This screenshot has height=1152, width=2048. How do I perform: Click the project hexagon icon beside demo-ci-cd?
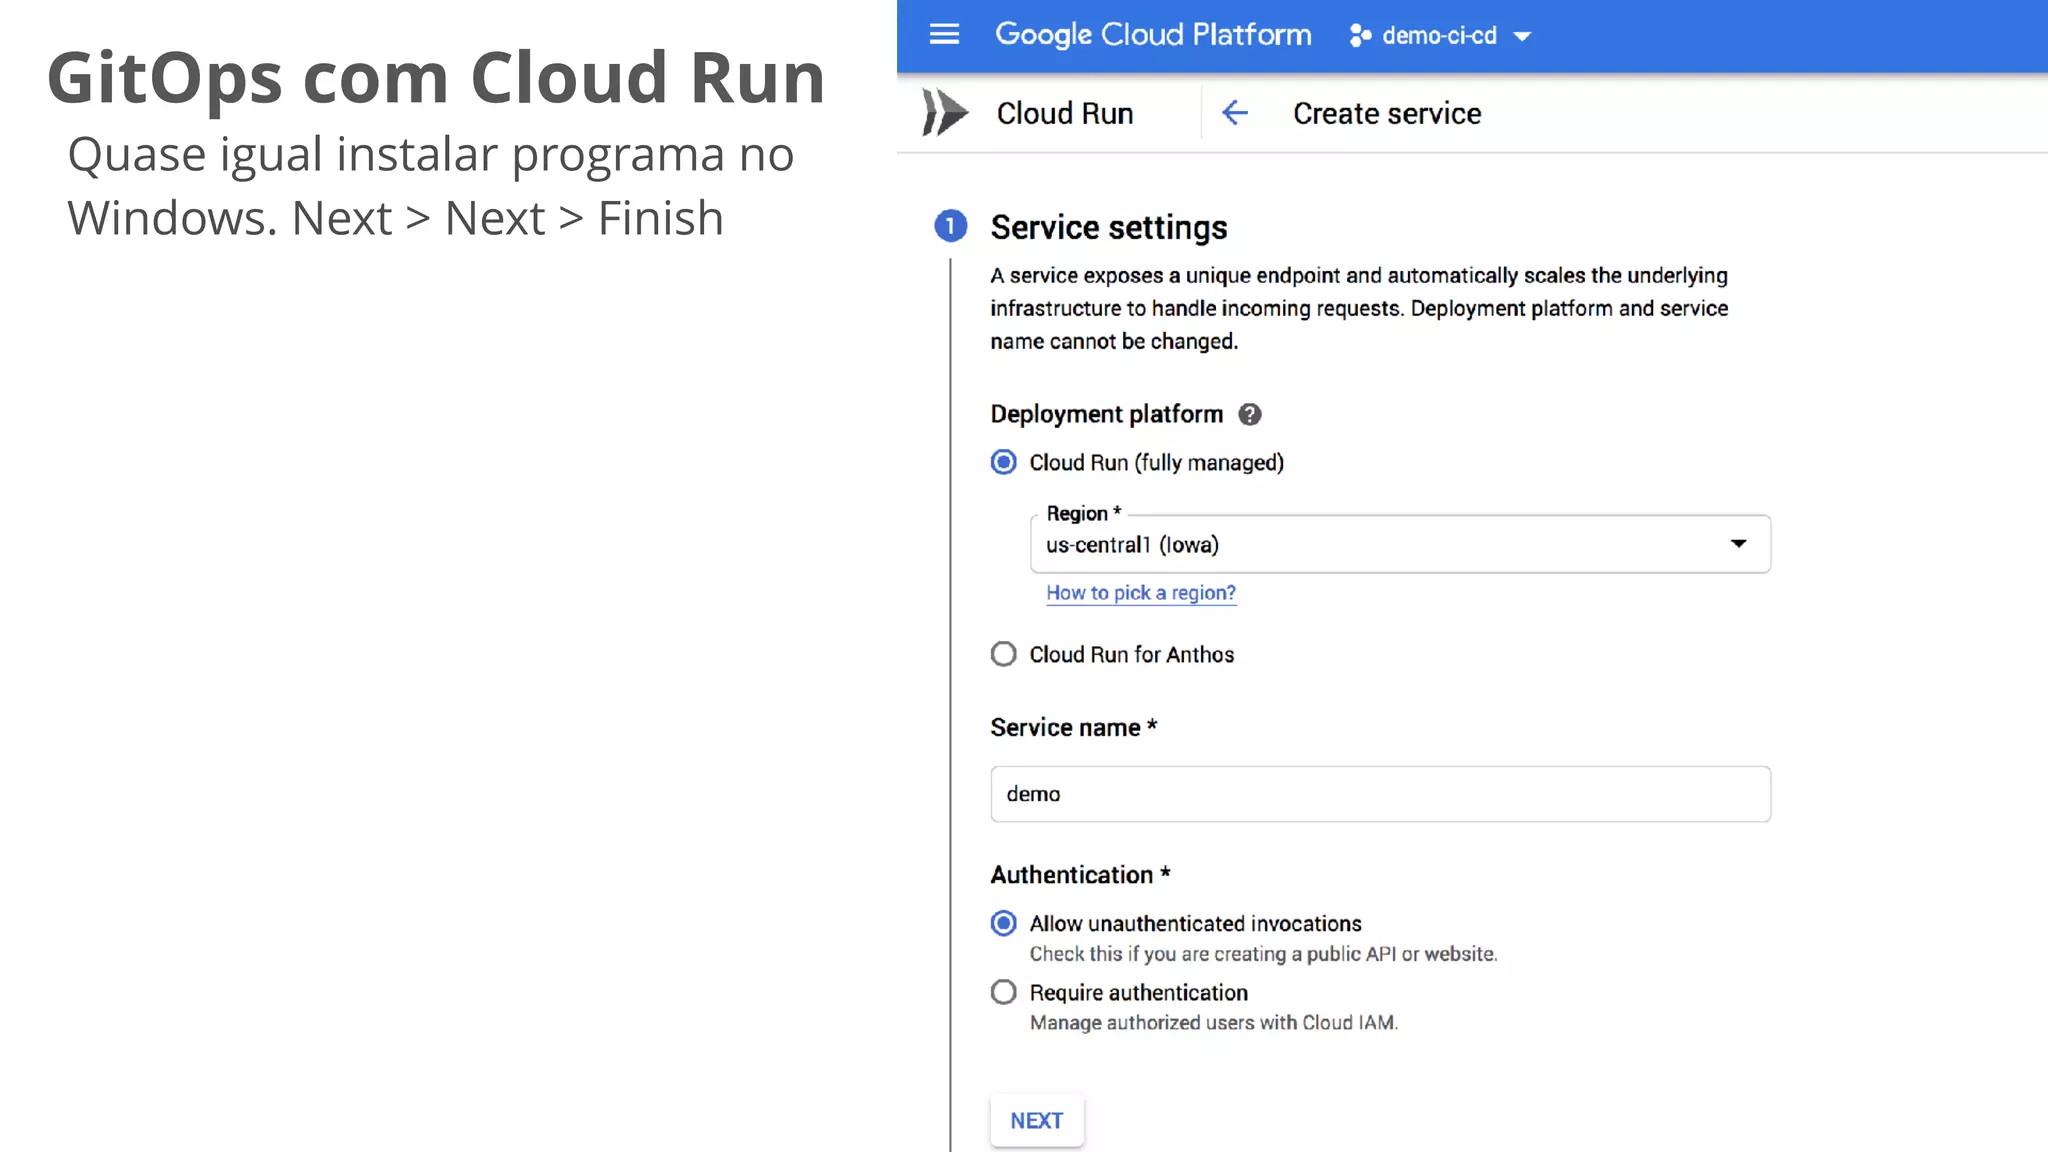pos(1360,36)
